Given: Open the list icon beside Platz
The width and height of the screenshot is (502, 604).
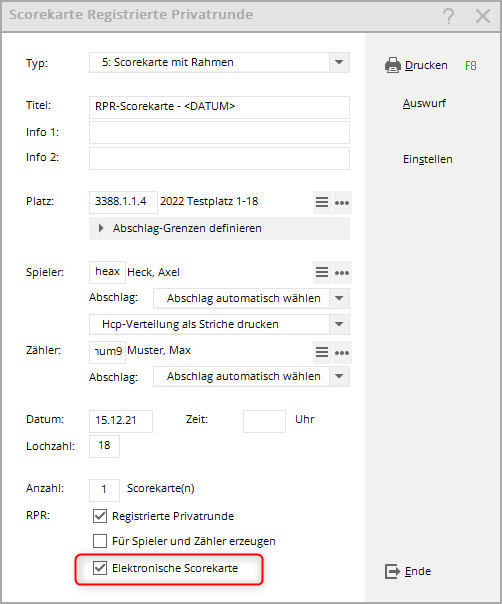Looking at the screenshot, I should (x=322, y=202).
